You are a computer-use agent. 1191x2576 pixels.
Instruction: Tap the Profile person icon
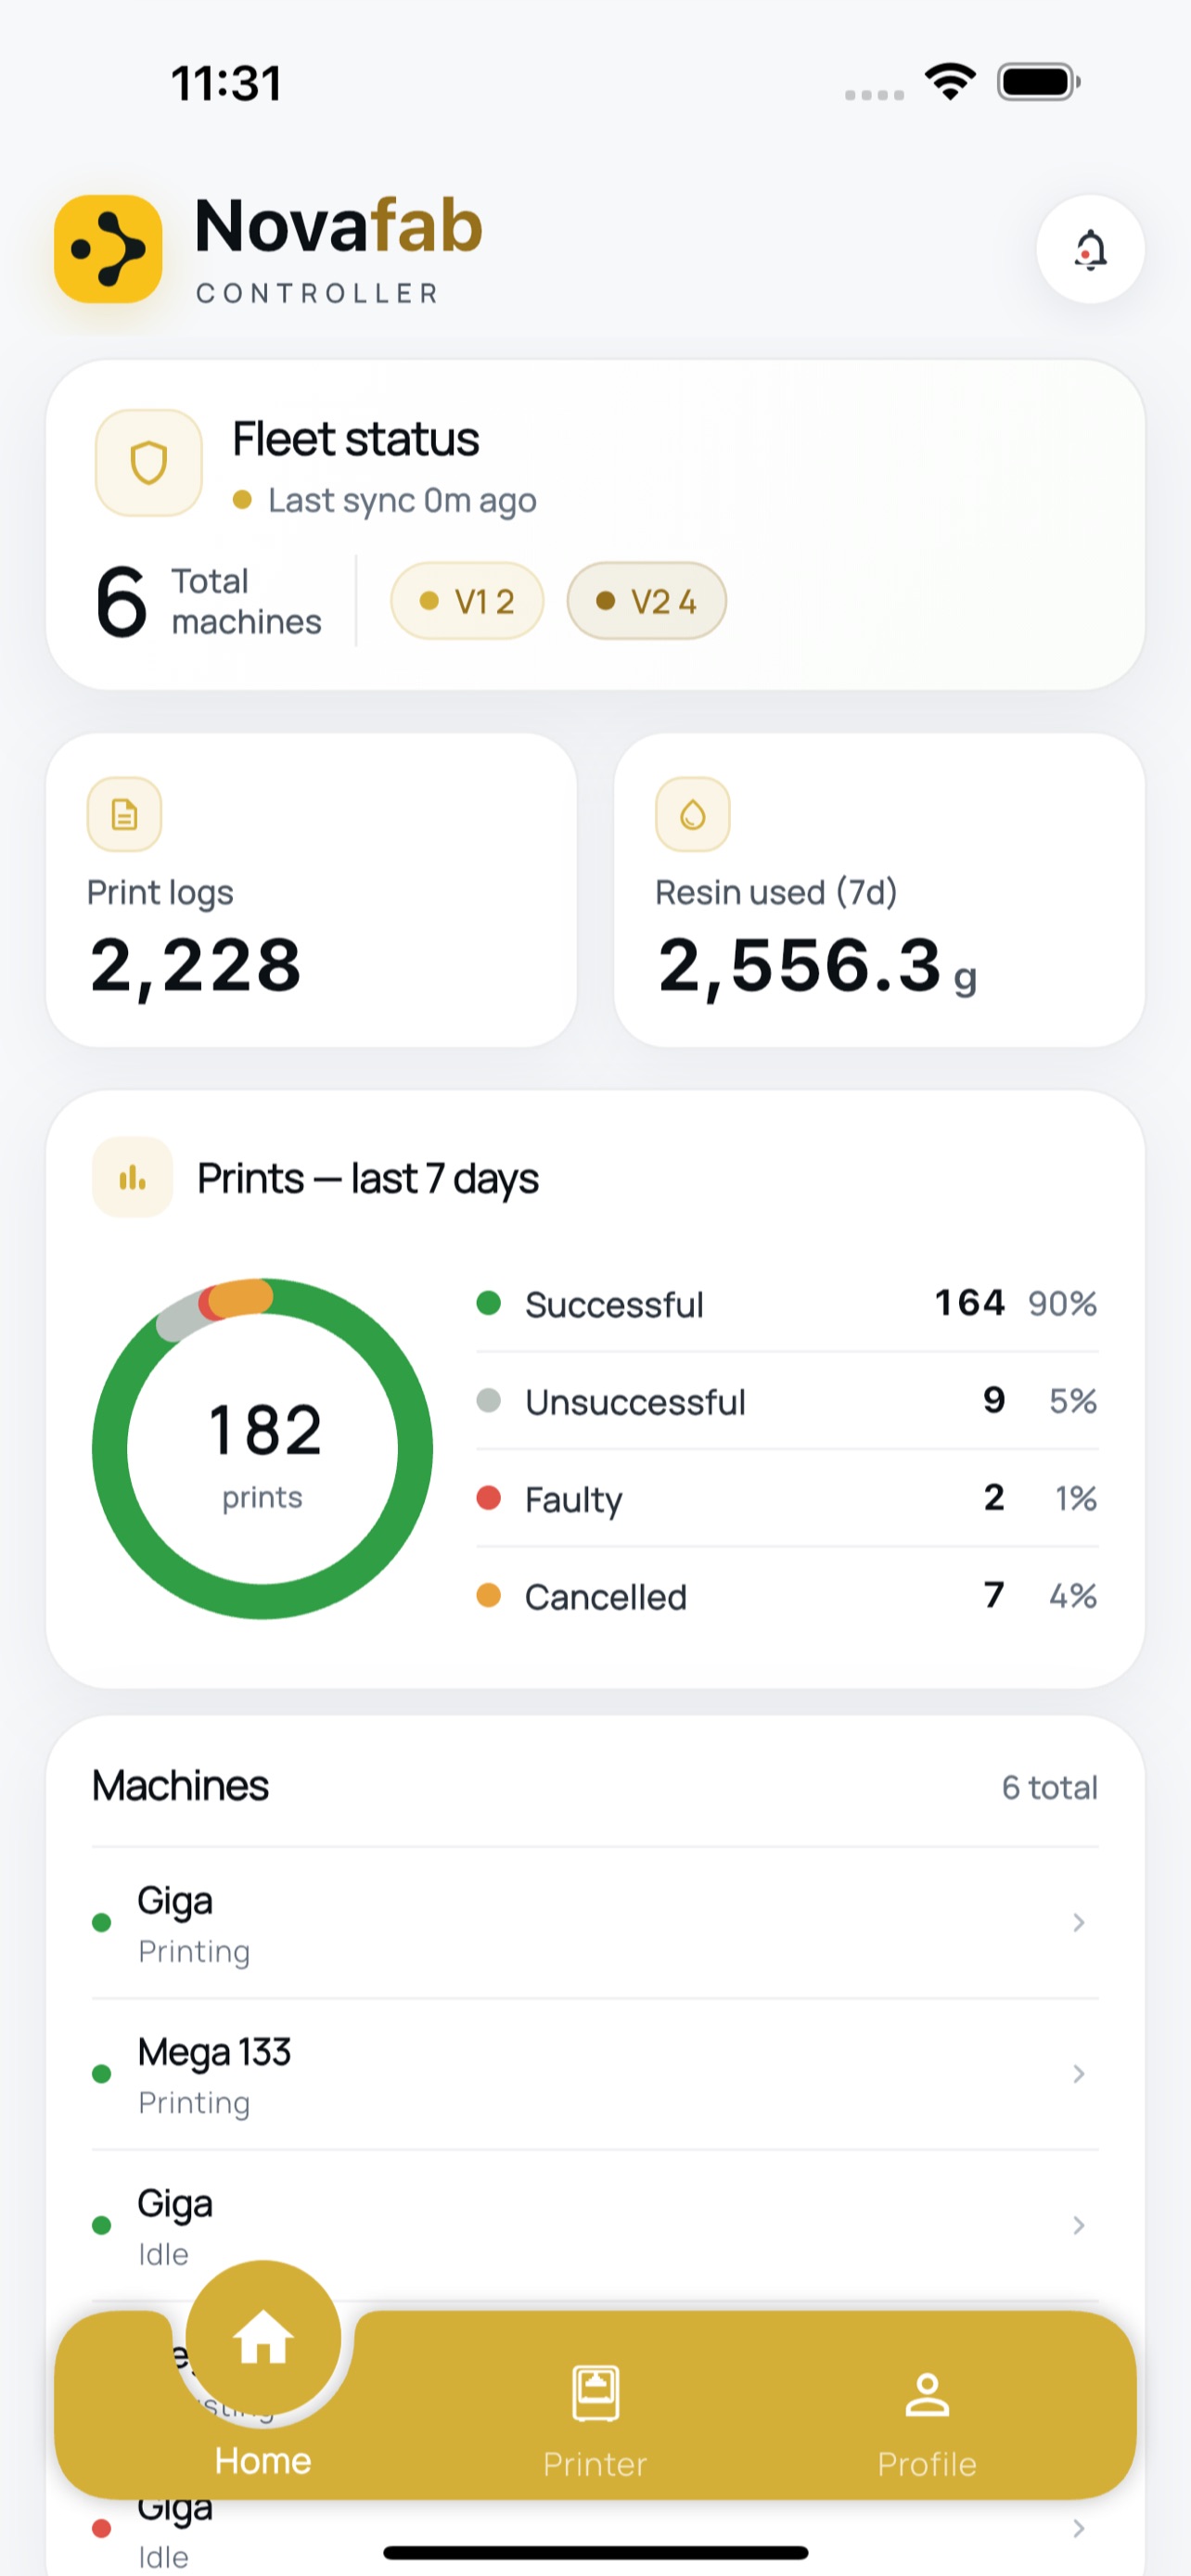[x=927, y=2395]
